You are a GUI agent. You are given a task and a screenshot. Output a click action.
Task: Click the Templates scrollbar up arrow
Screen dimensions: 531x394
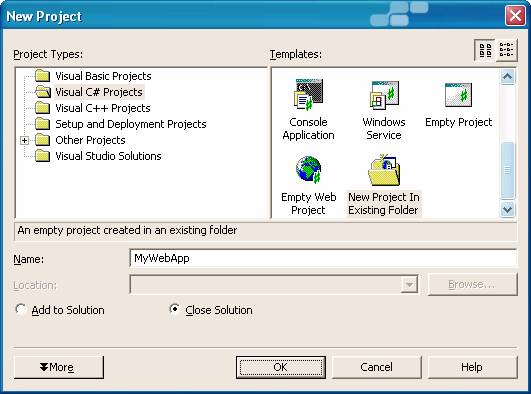coord(507,77)
